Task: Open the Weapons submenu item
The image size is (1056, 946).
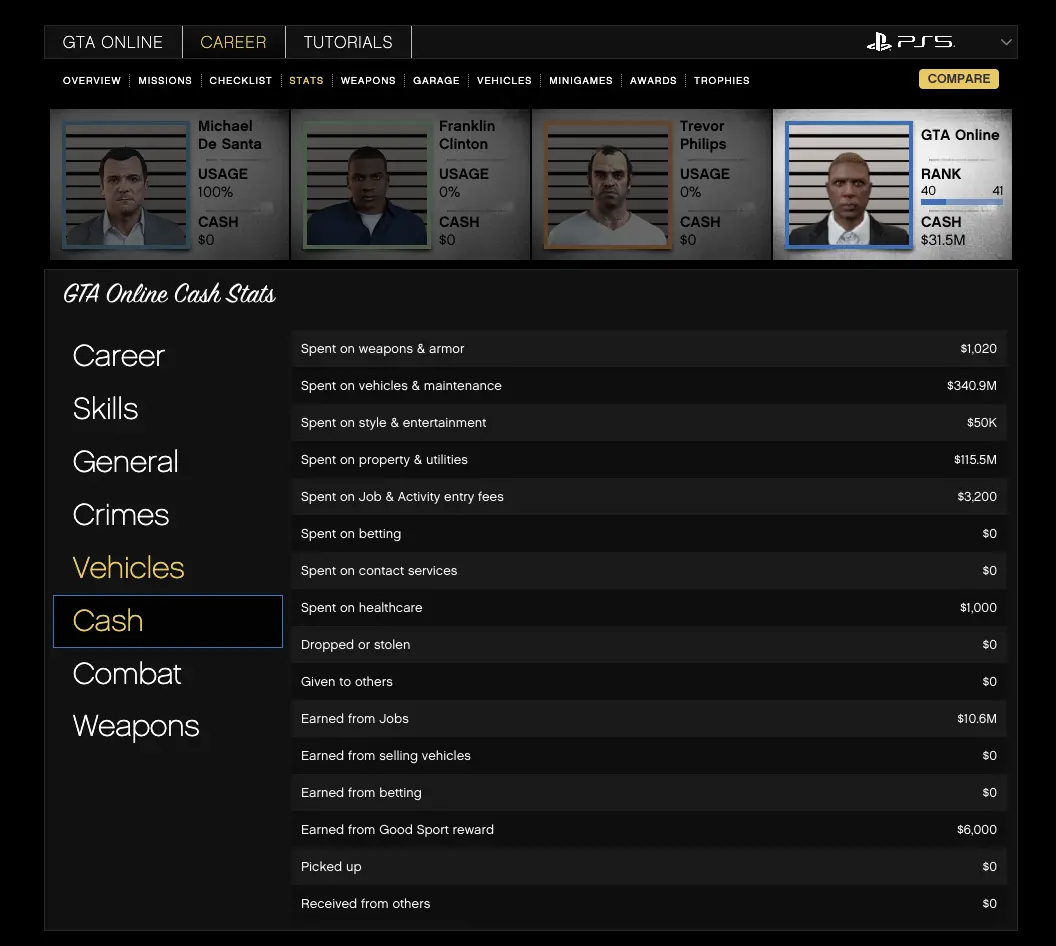Action: 368,80
